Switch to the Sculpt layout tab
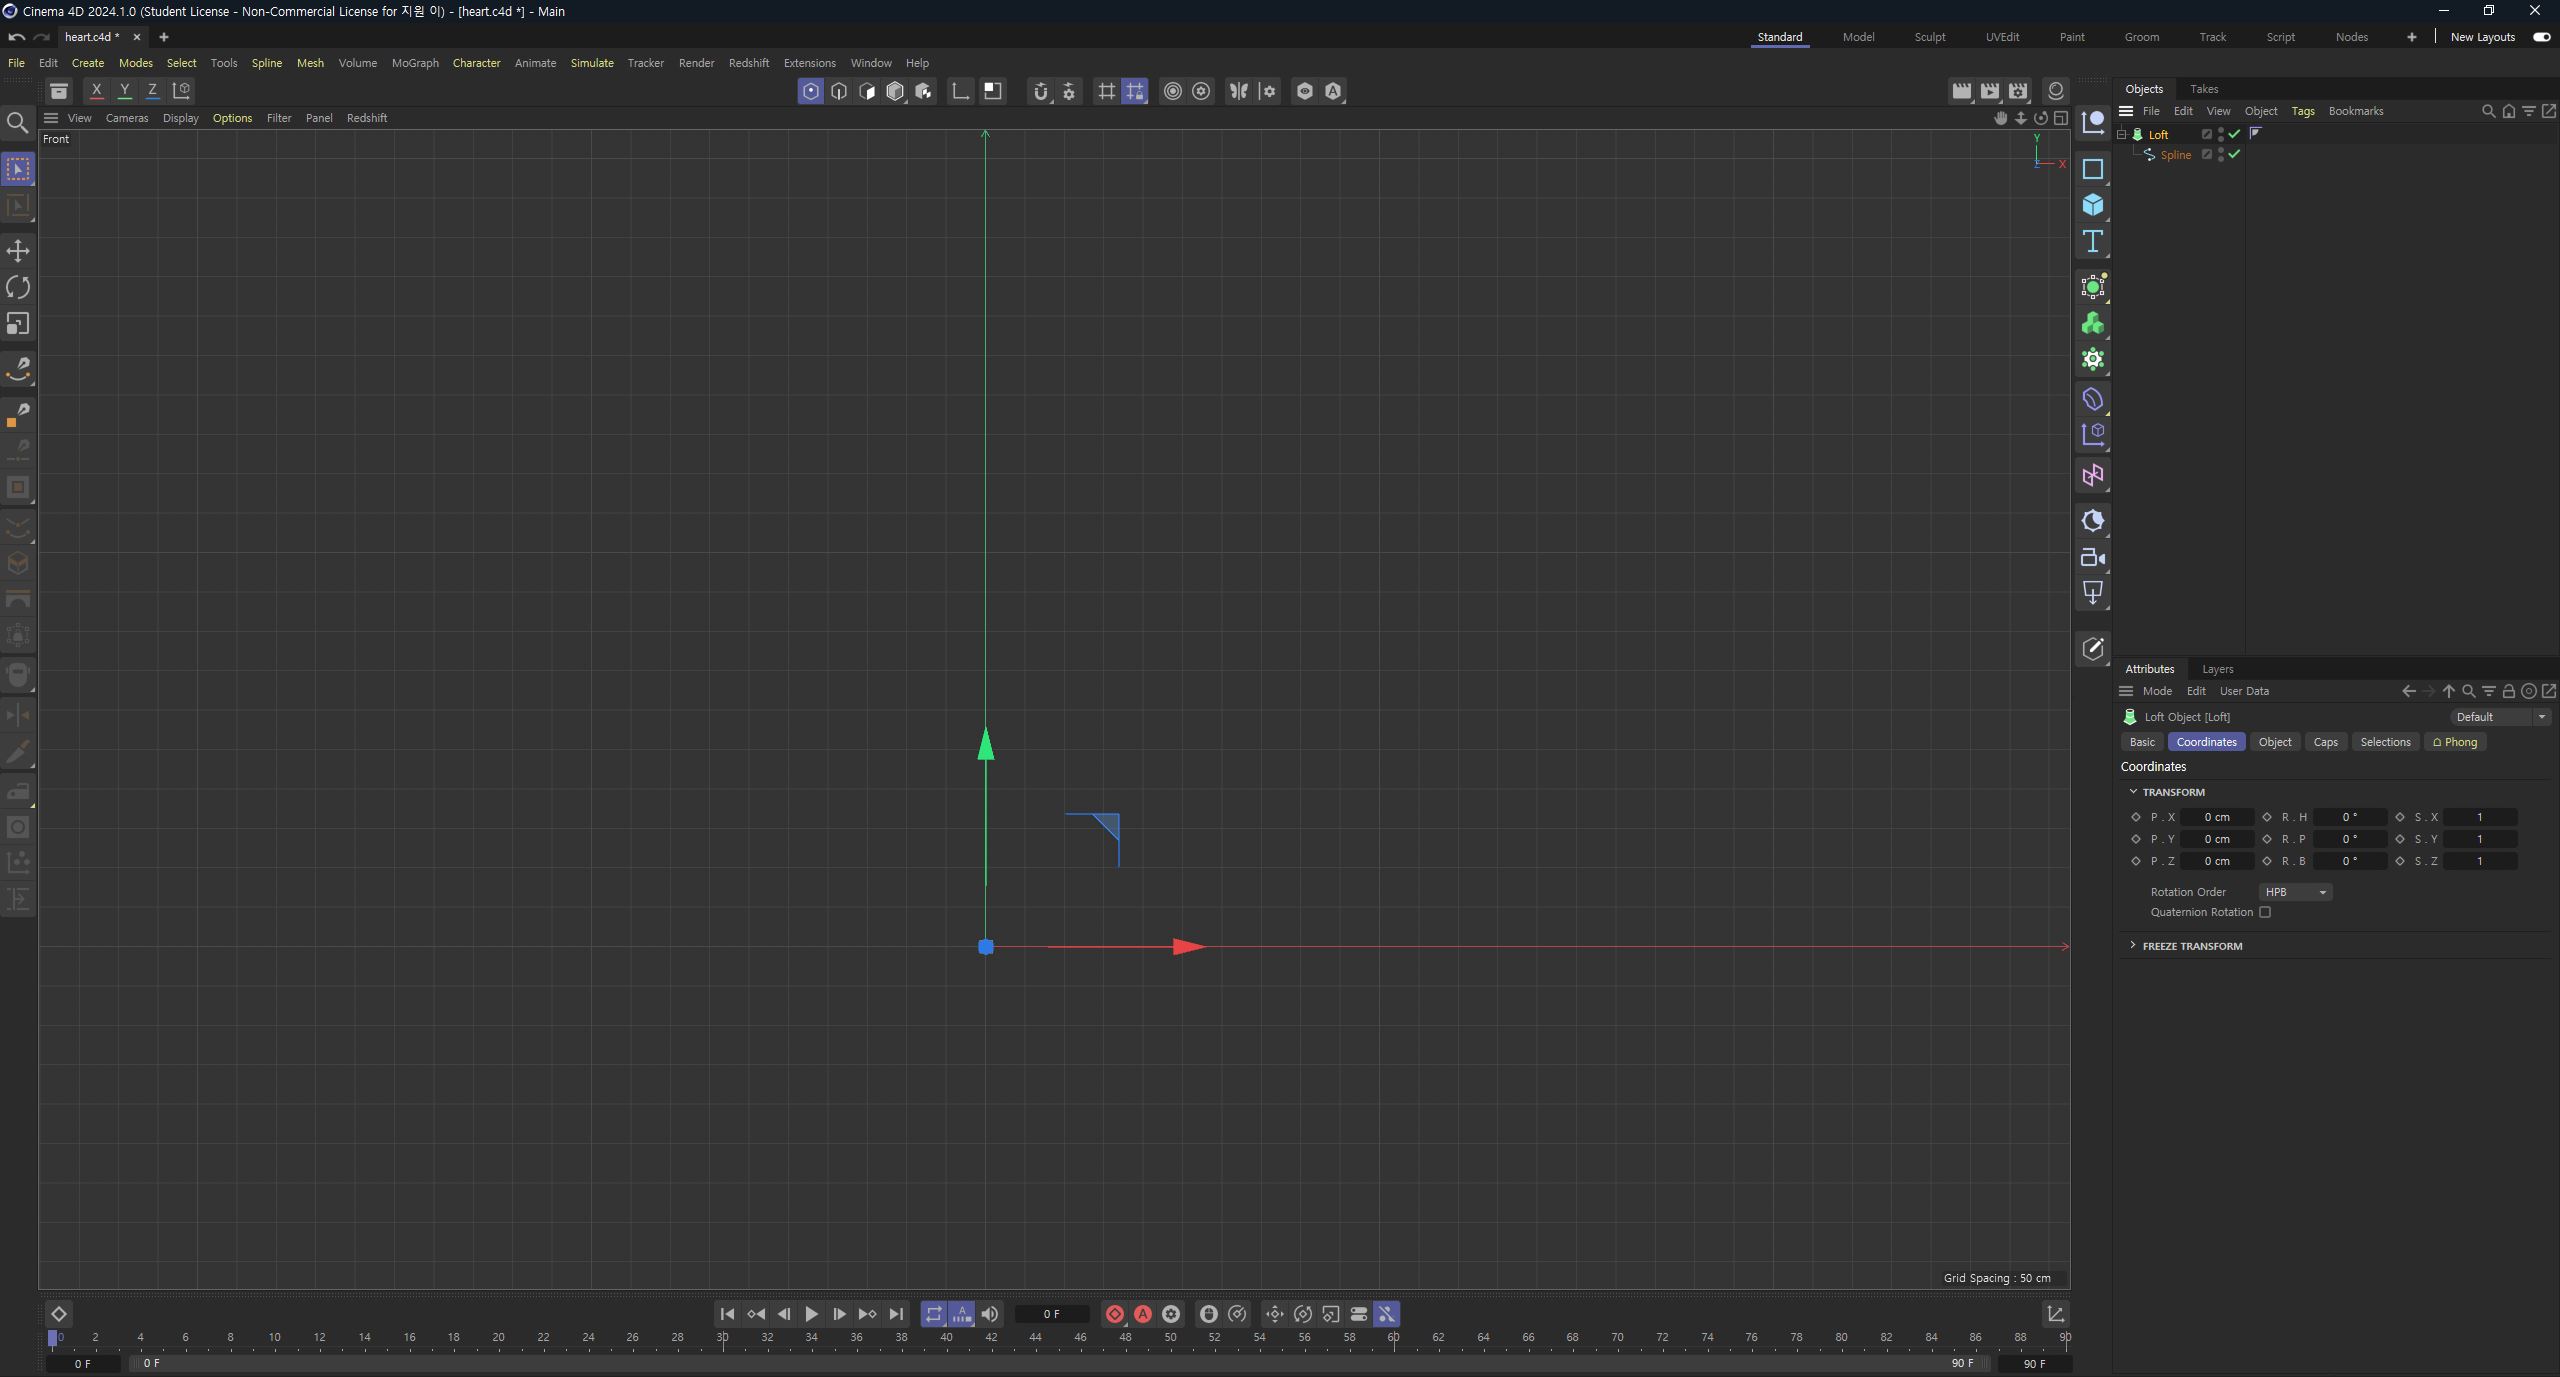Viewport: 2560px width, 1377px height. tap(1929, 37)
